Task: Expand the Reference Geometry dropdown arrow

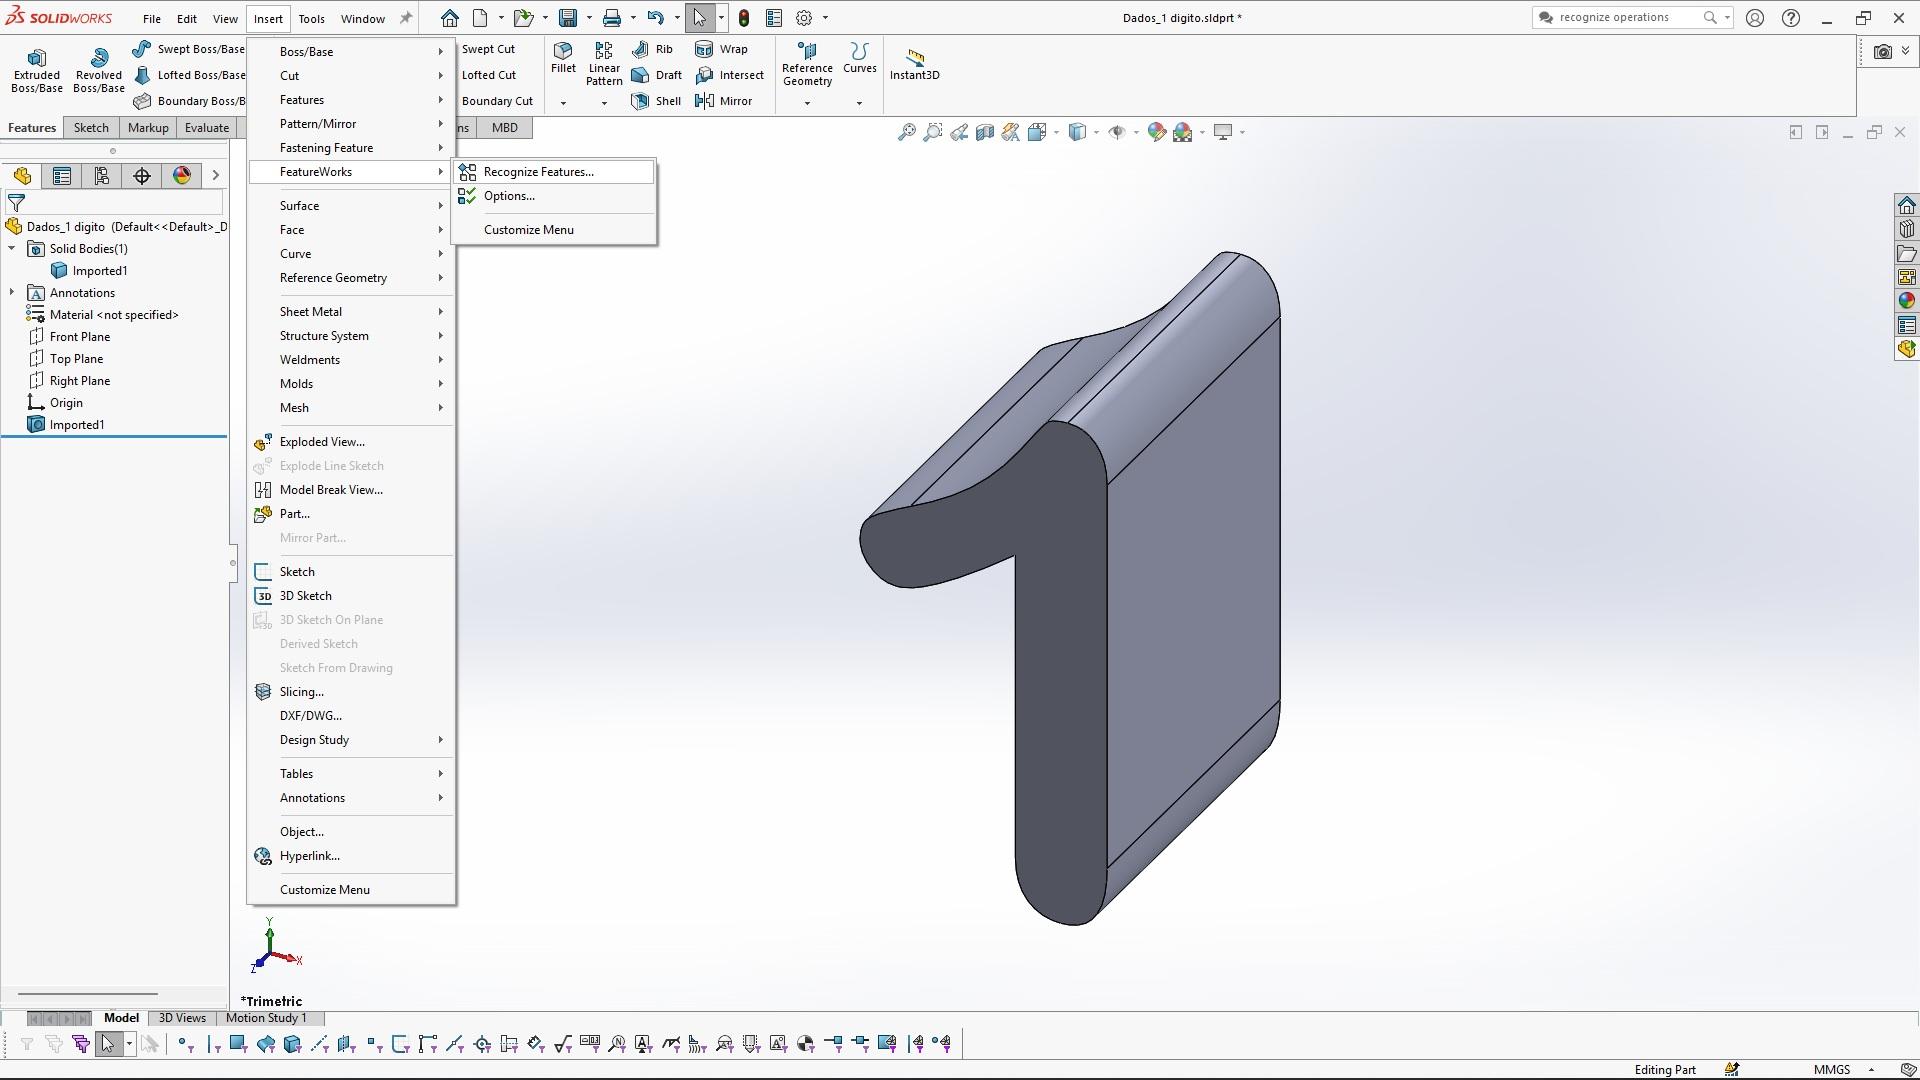Action: [x=807, y=103]
